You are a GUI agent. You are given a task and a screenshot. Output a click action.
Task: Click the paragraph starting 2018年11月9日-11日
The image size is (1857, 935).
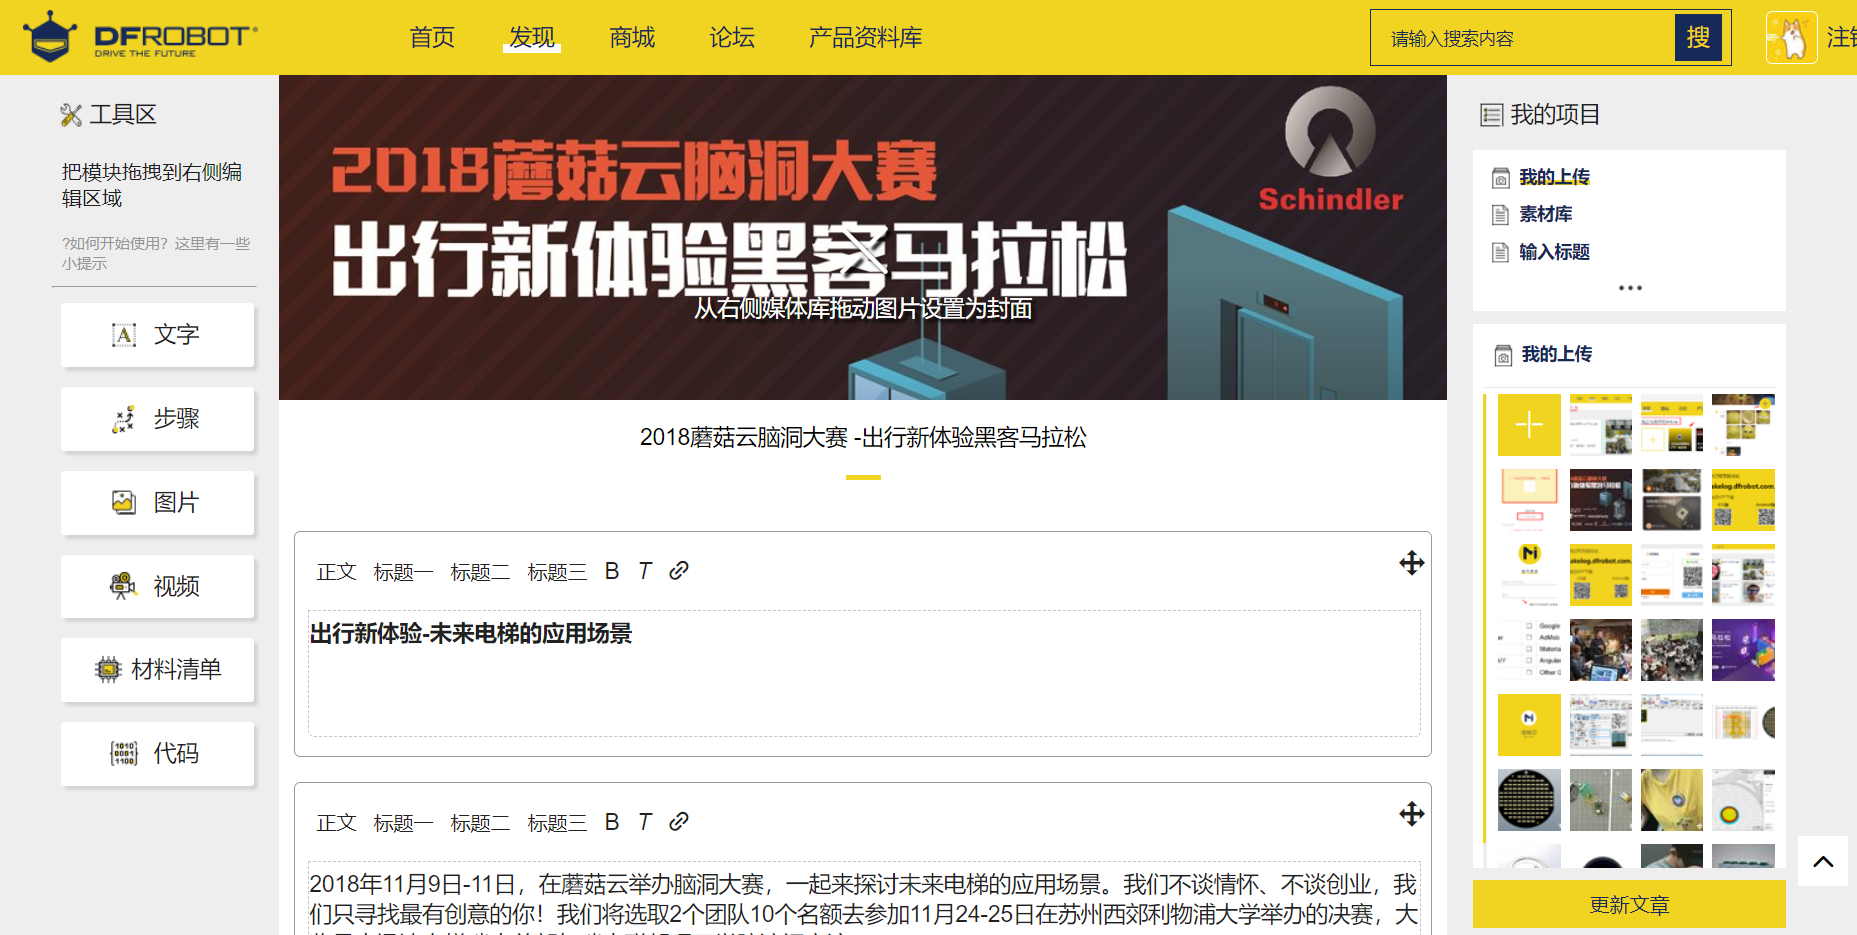[x=863, y=900]
